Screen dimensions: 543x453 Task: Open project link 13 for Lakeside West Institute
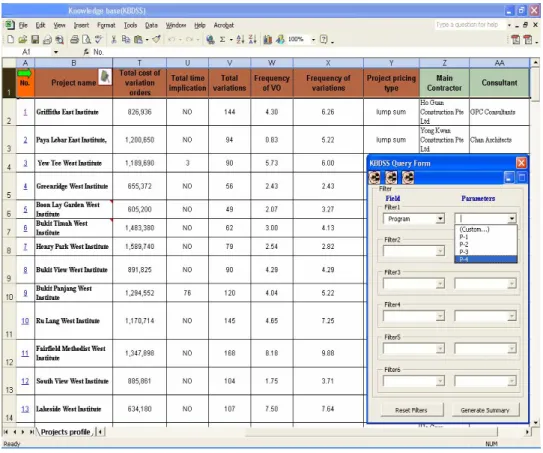click(25, 409)
